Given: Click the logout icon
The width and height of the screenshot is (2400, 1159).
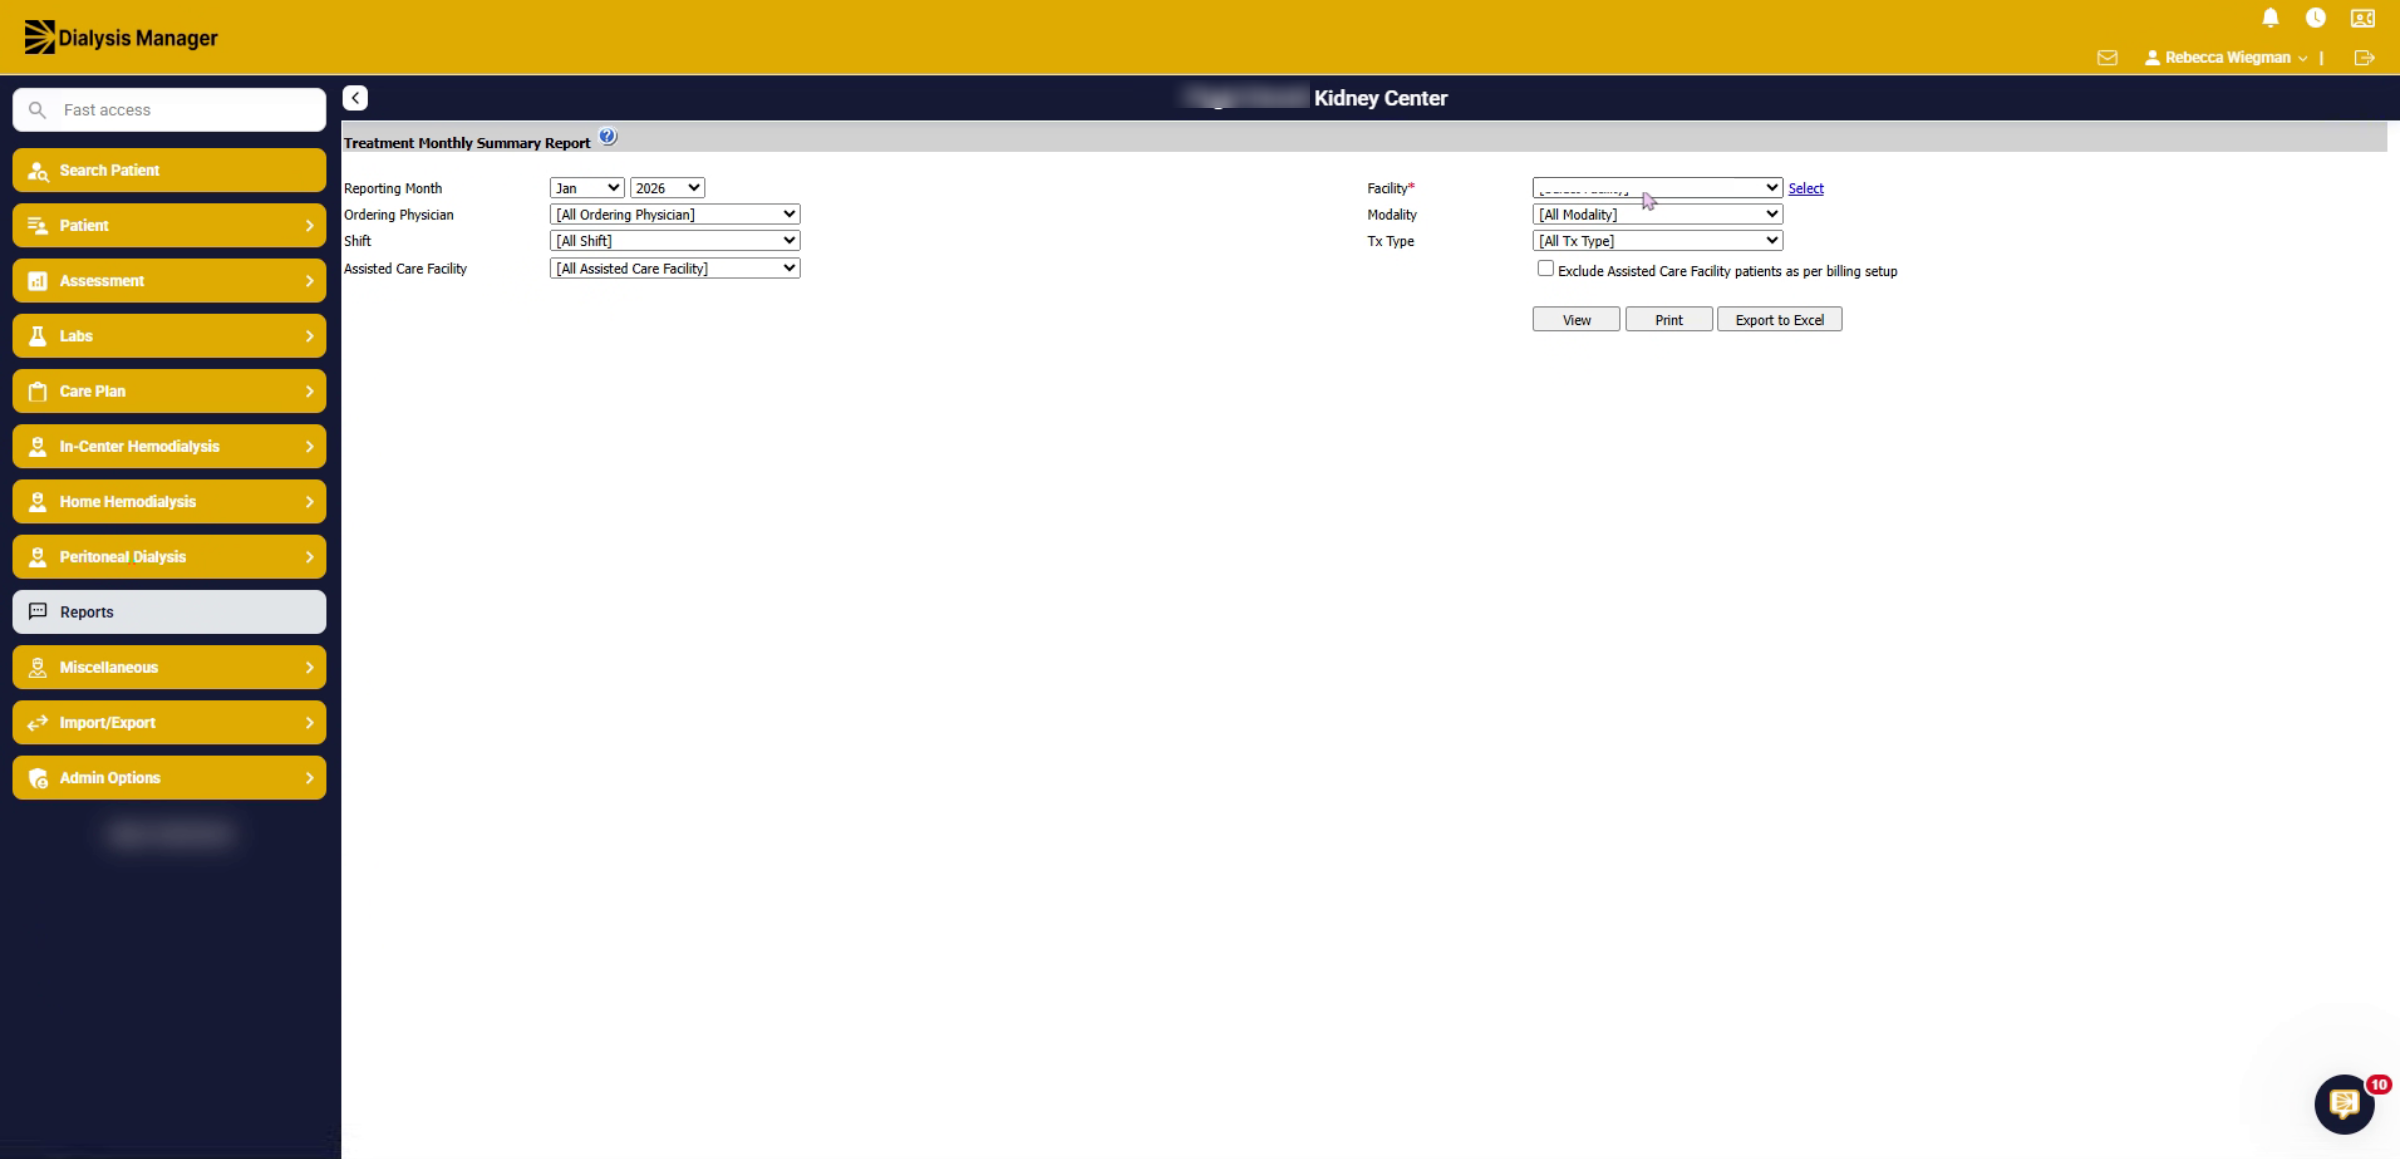Looking at the screenshot, I should [2364, 58].
